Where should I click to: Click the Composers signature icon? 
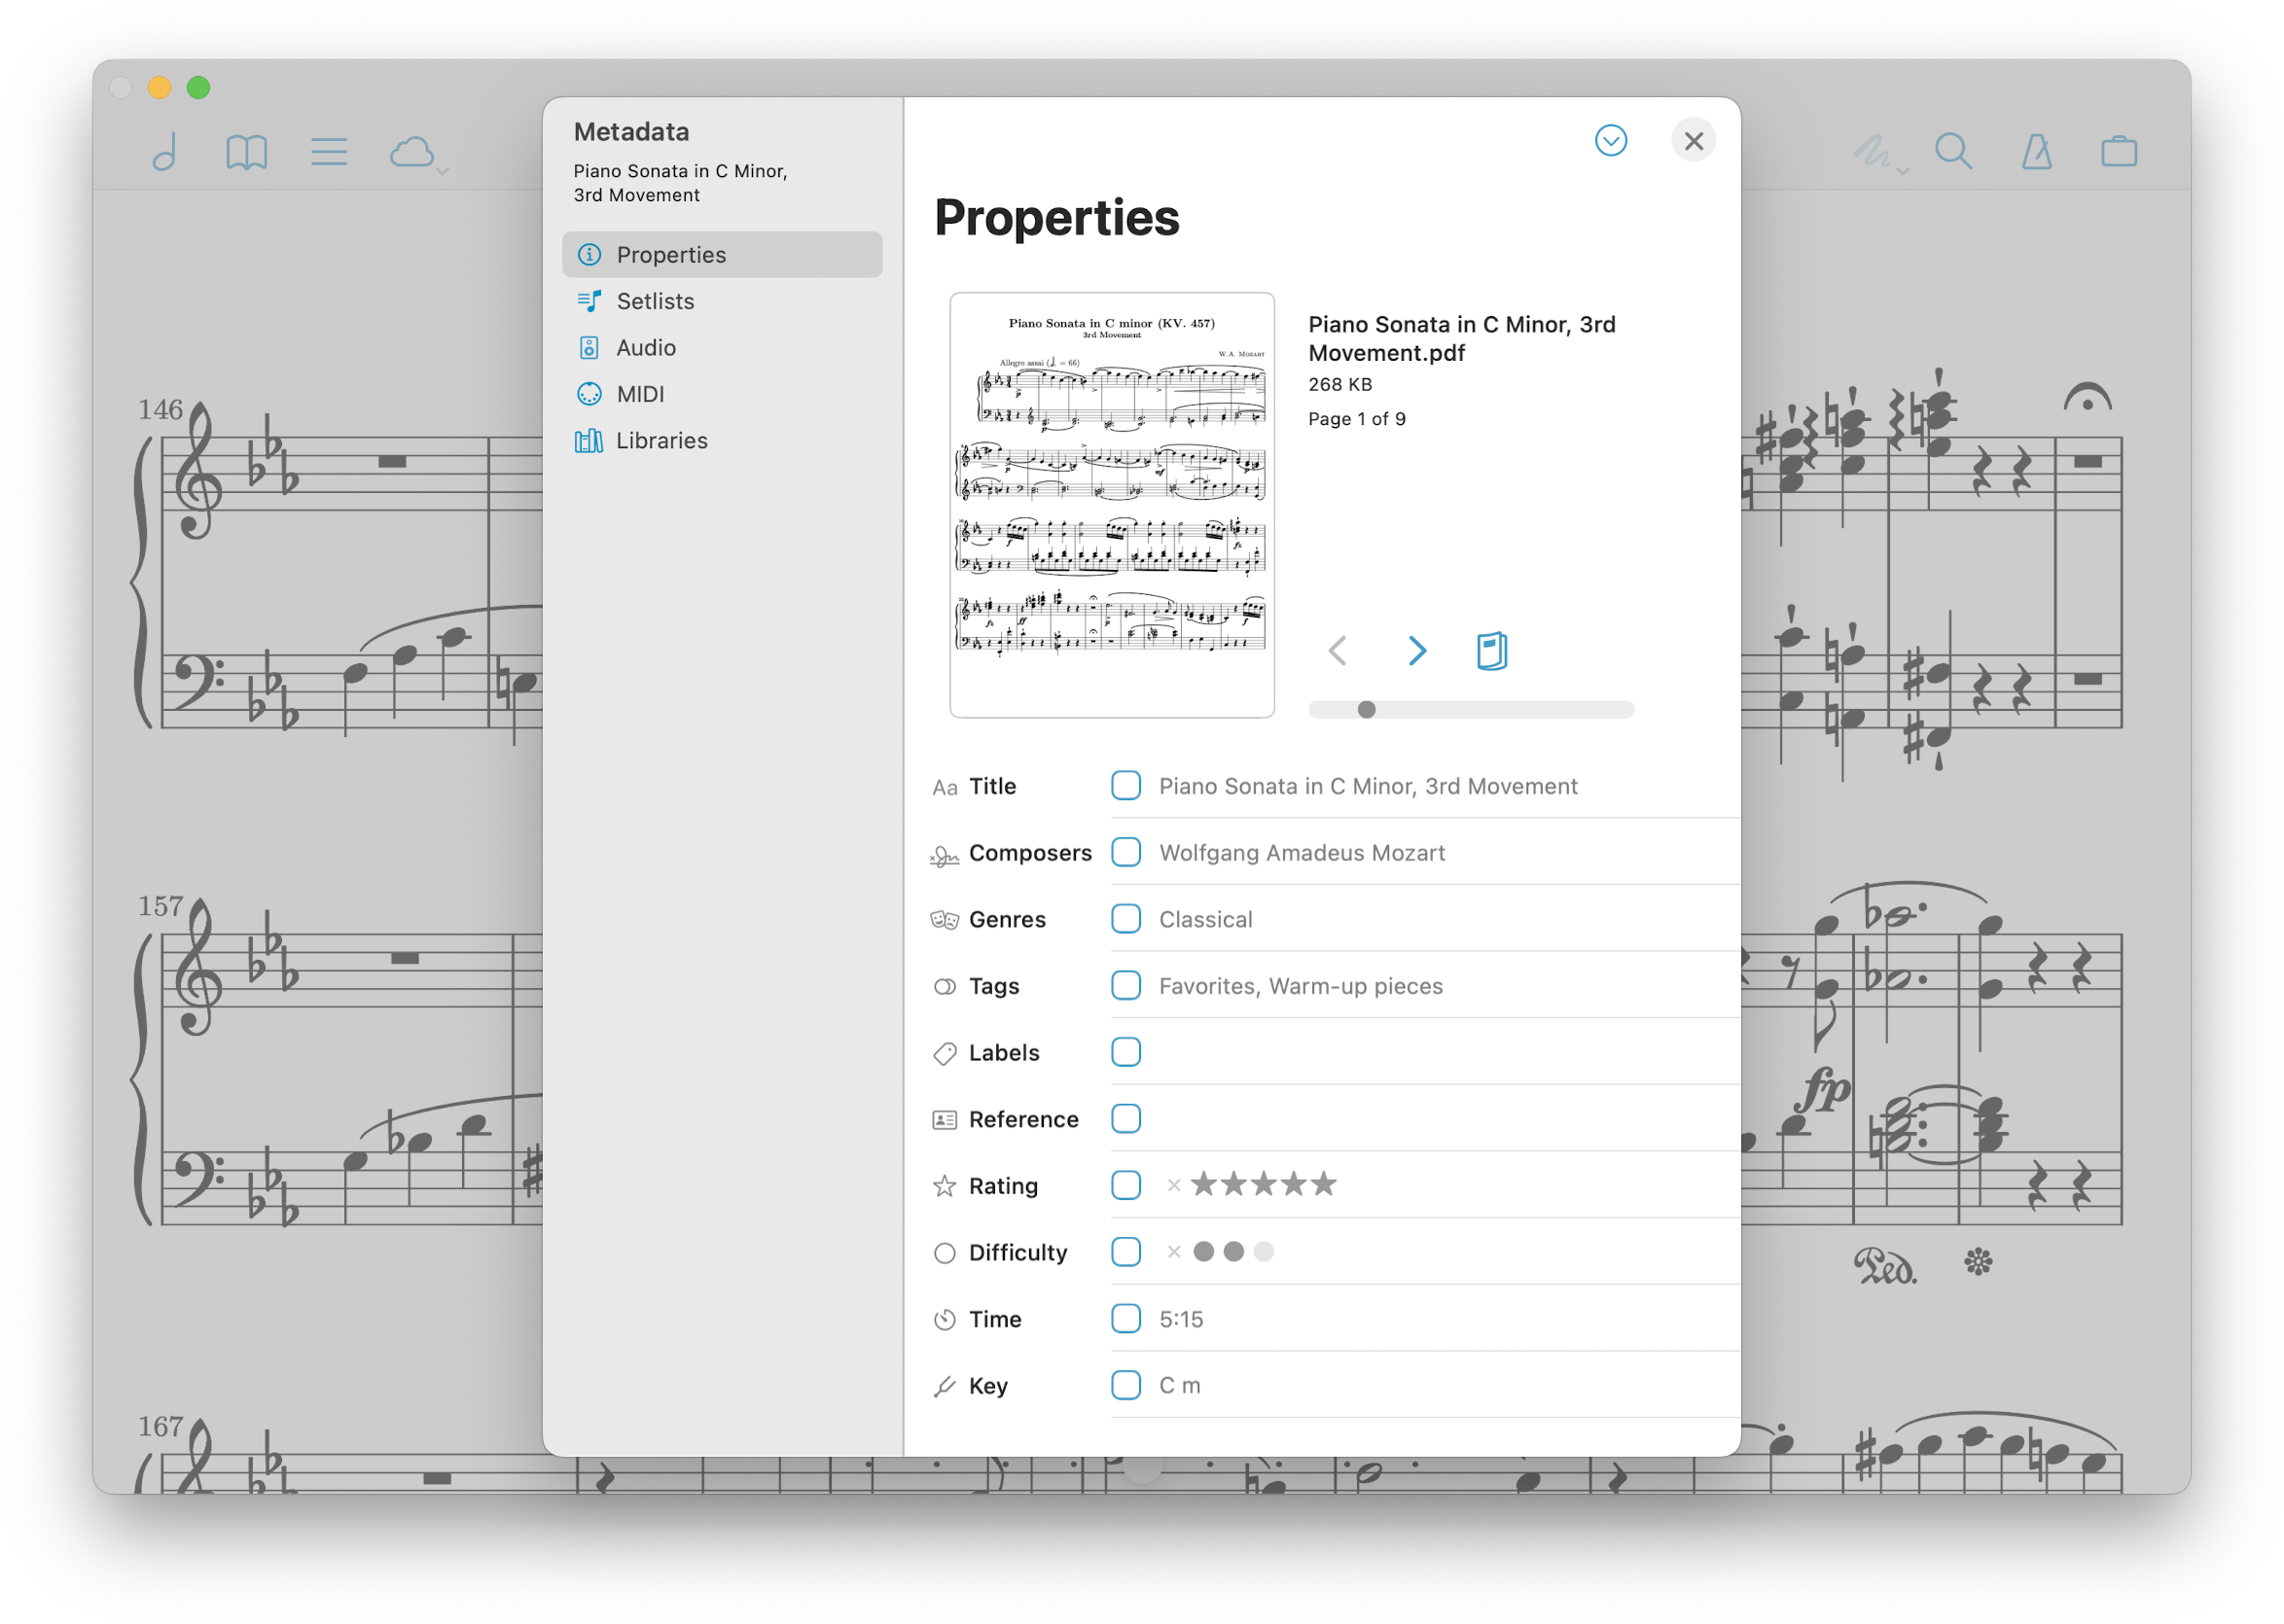944,855
